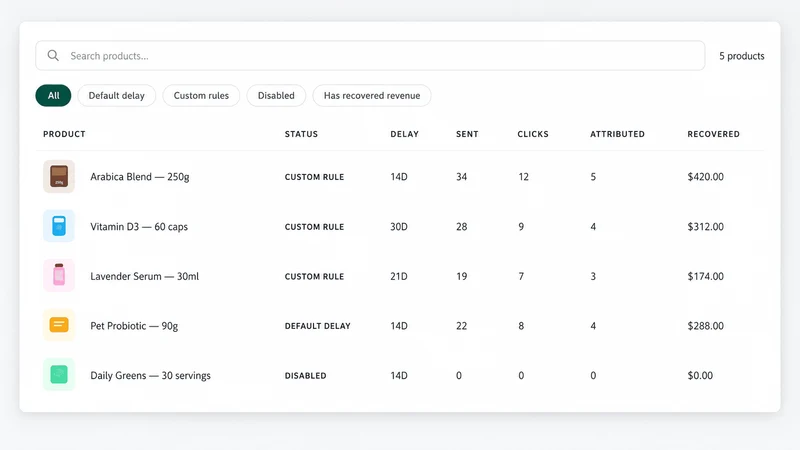This screenshot has width=800, height=450.
Task: Select the All filter chip
Action: coord(54,95)
